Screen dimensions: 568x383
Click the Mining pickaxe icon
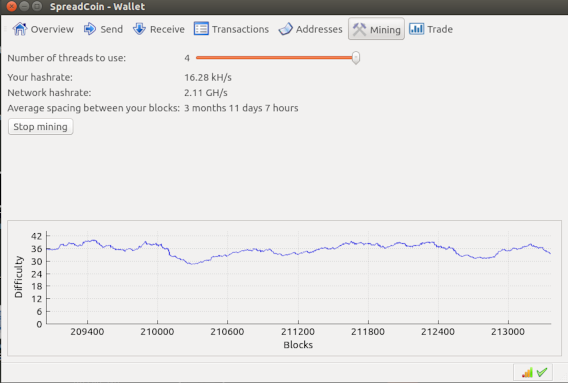[360, 29]
